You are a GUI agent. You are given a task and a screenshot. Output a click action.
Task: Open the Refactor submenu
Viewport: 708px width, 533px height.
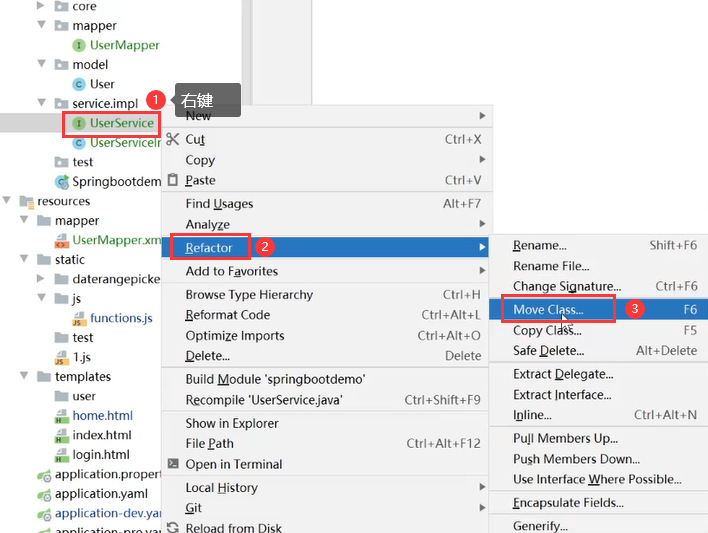325,247
